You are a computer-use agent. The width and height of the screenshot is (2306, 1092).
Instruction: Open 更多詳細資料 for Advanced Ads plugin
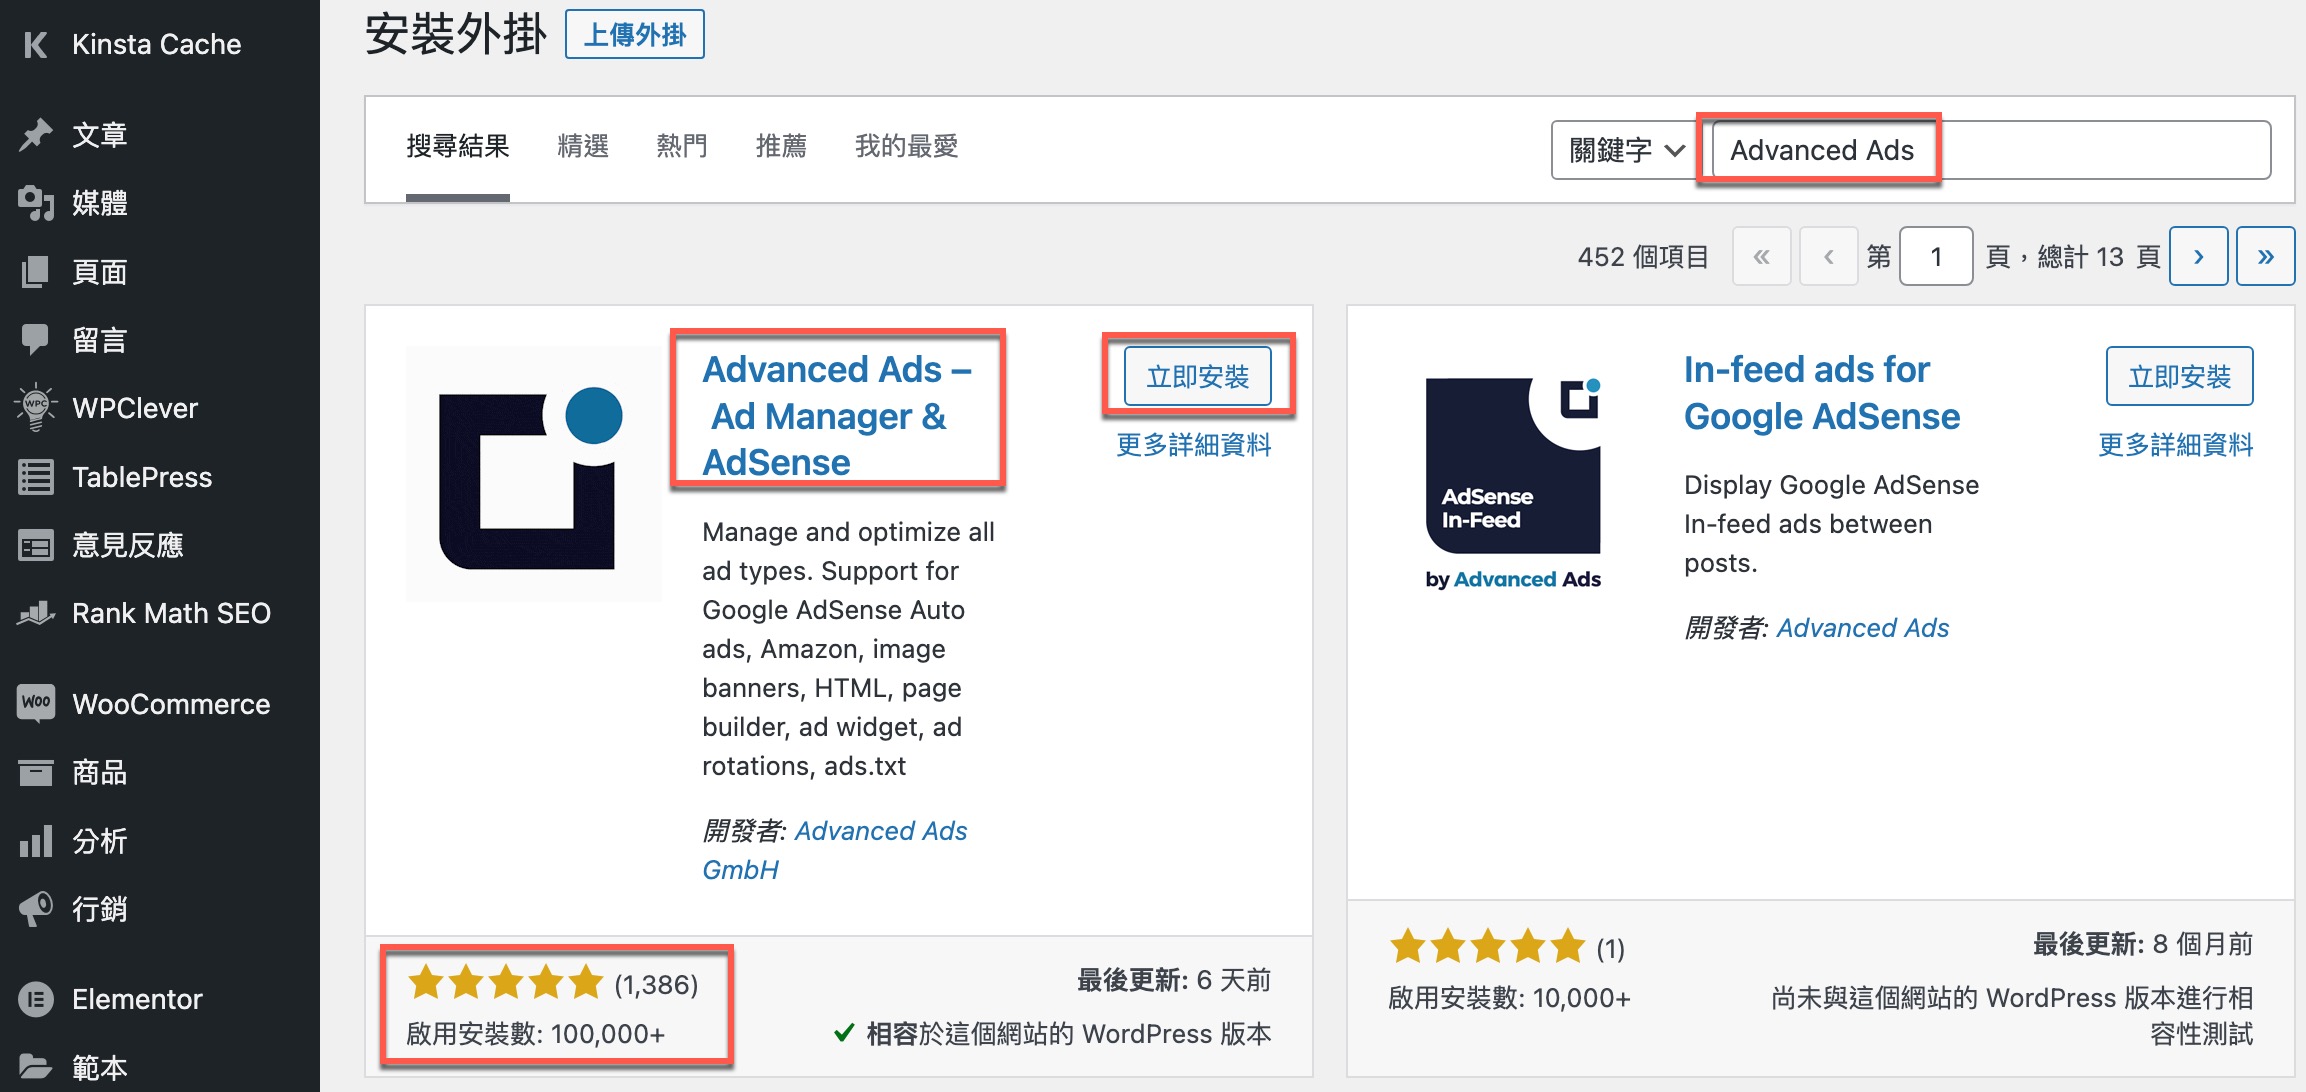click(x=1194, y=445)
